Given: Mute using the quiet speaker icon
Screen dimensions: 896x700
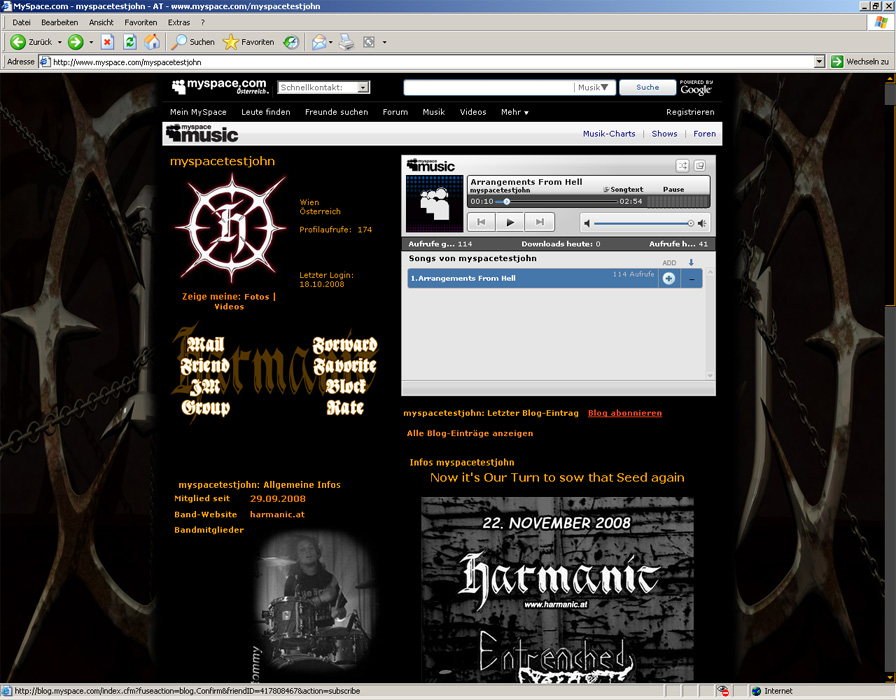Looking at the screenshot, I should [x=587, y=223].
